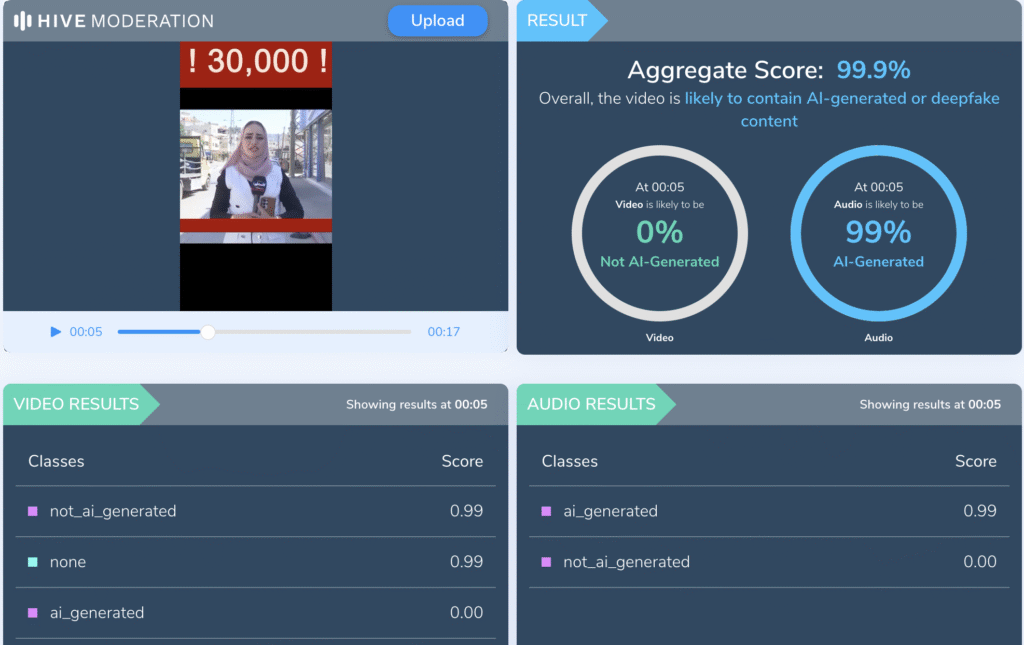Click the swatch beside ai_generated in video results
Image resolution: width=1024 pixels, height=645 pixels.
tap(33, 613)
